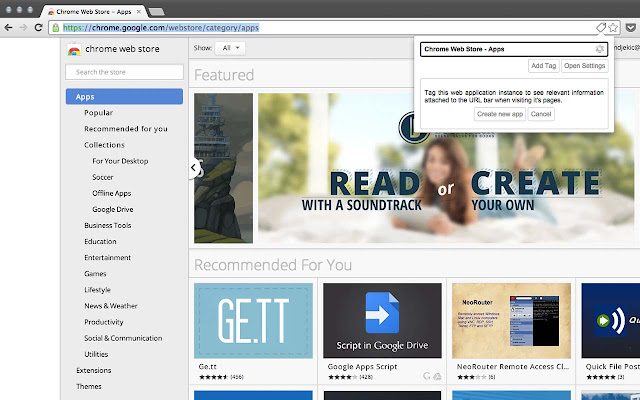Click the Add Tag button

[x=543, y=66]
